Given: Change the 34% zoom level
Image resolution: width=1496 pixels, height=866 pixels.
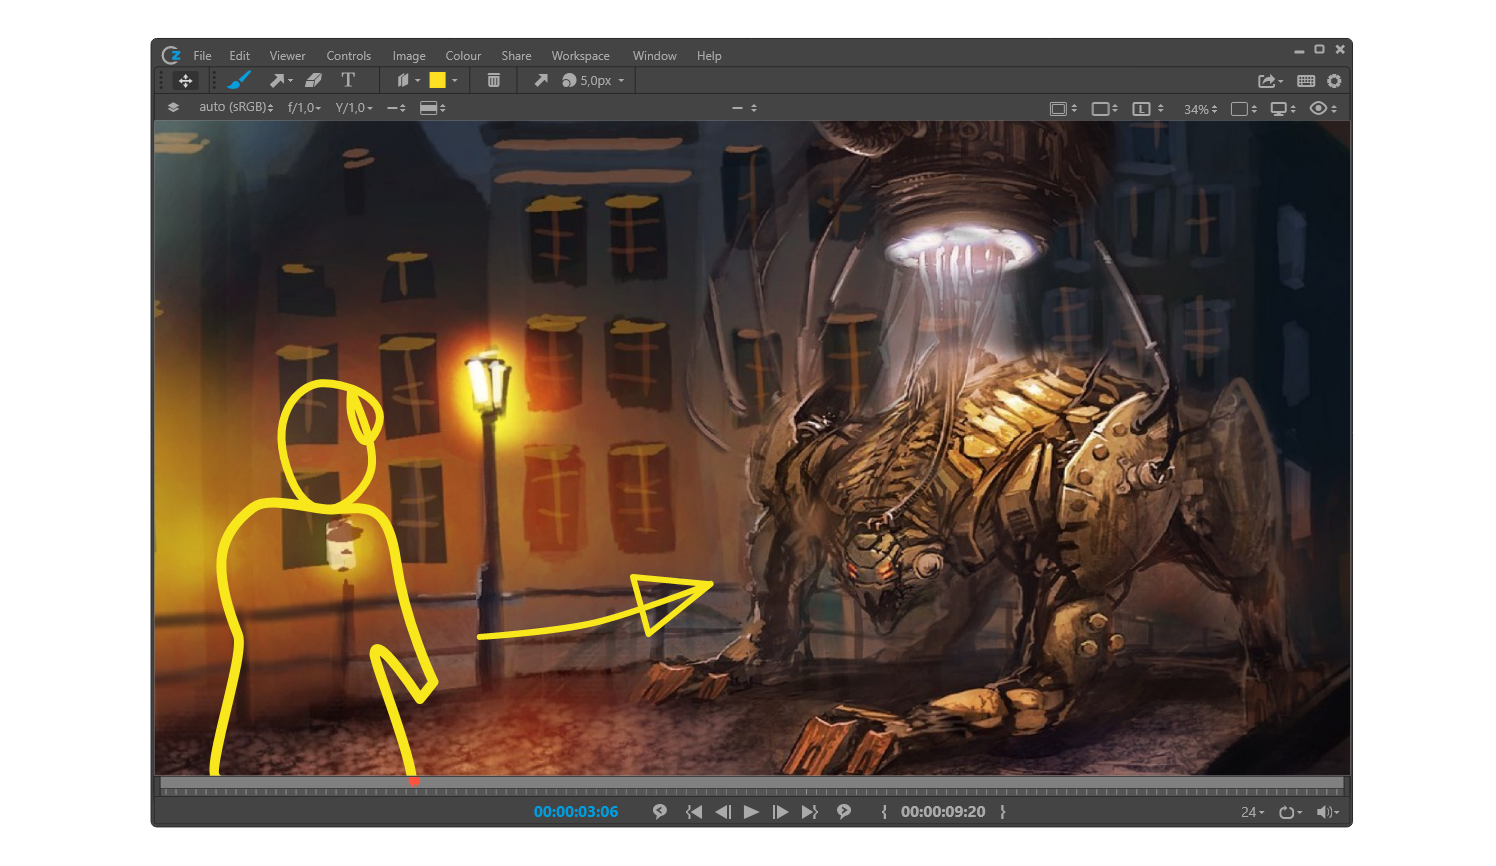Looking at the screenshot, I should tap(1200, 109).
